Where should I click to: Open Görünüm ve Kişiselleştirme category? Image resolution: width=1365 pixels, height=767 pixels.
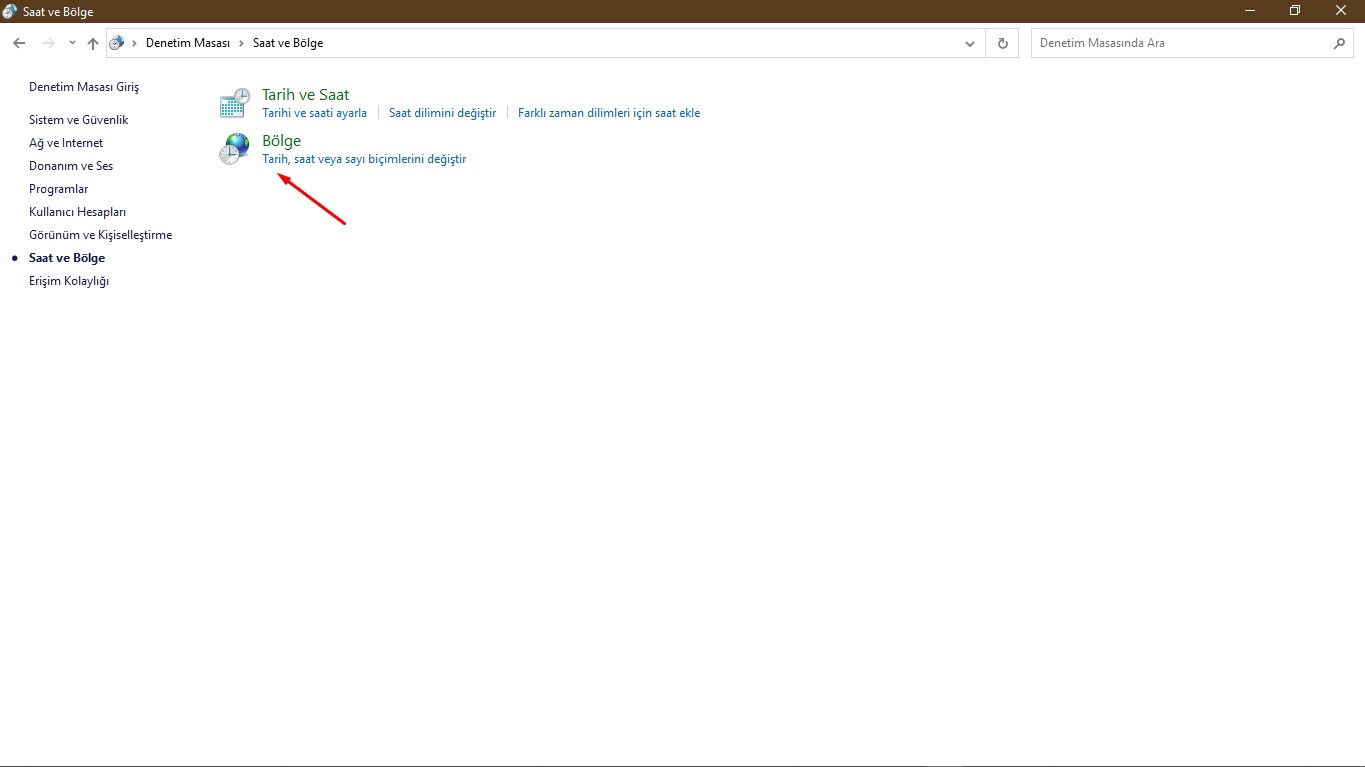[x=101, y=235]
